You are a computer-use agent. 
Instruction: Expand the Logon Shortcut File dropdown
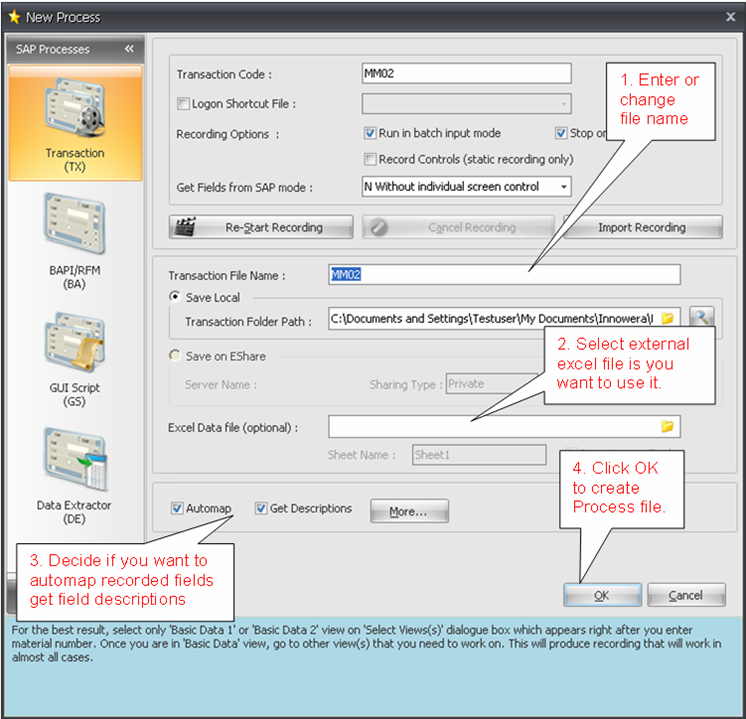coord(564,104)
